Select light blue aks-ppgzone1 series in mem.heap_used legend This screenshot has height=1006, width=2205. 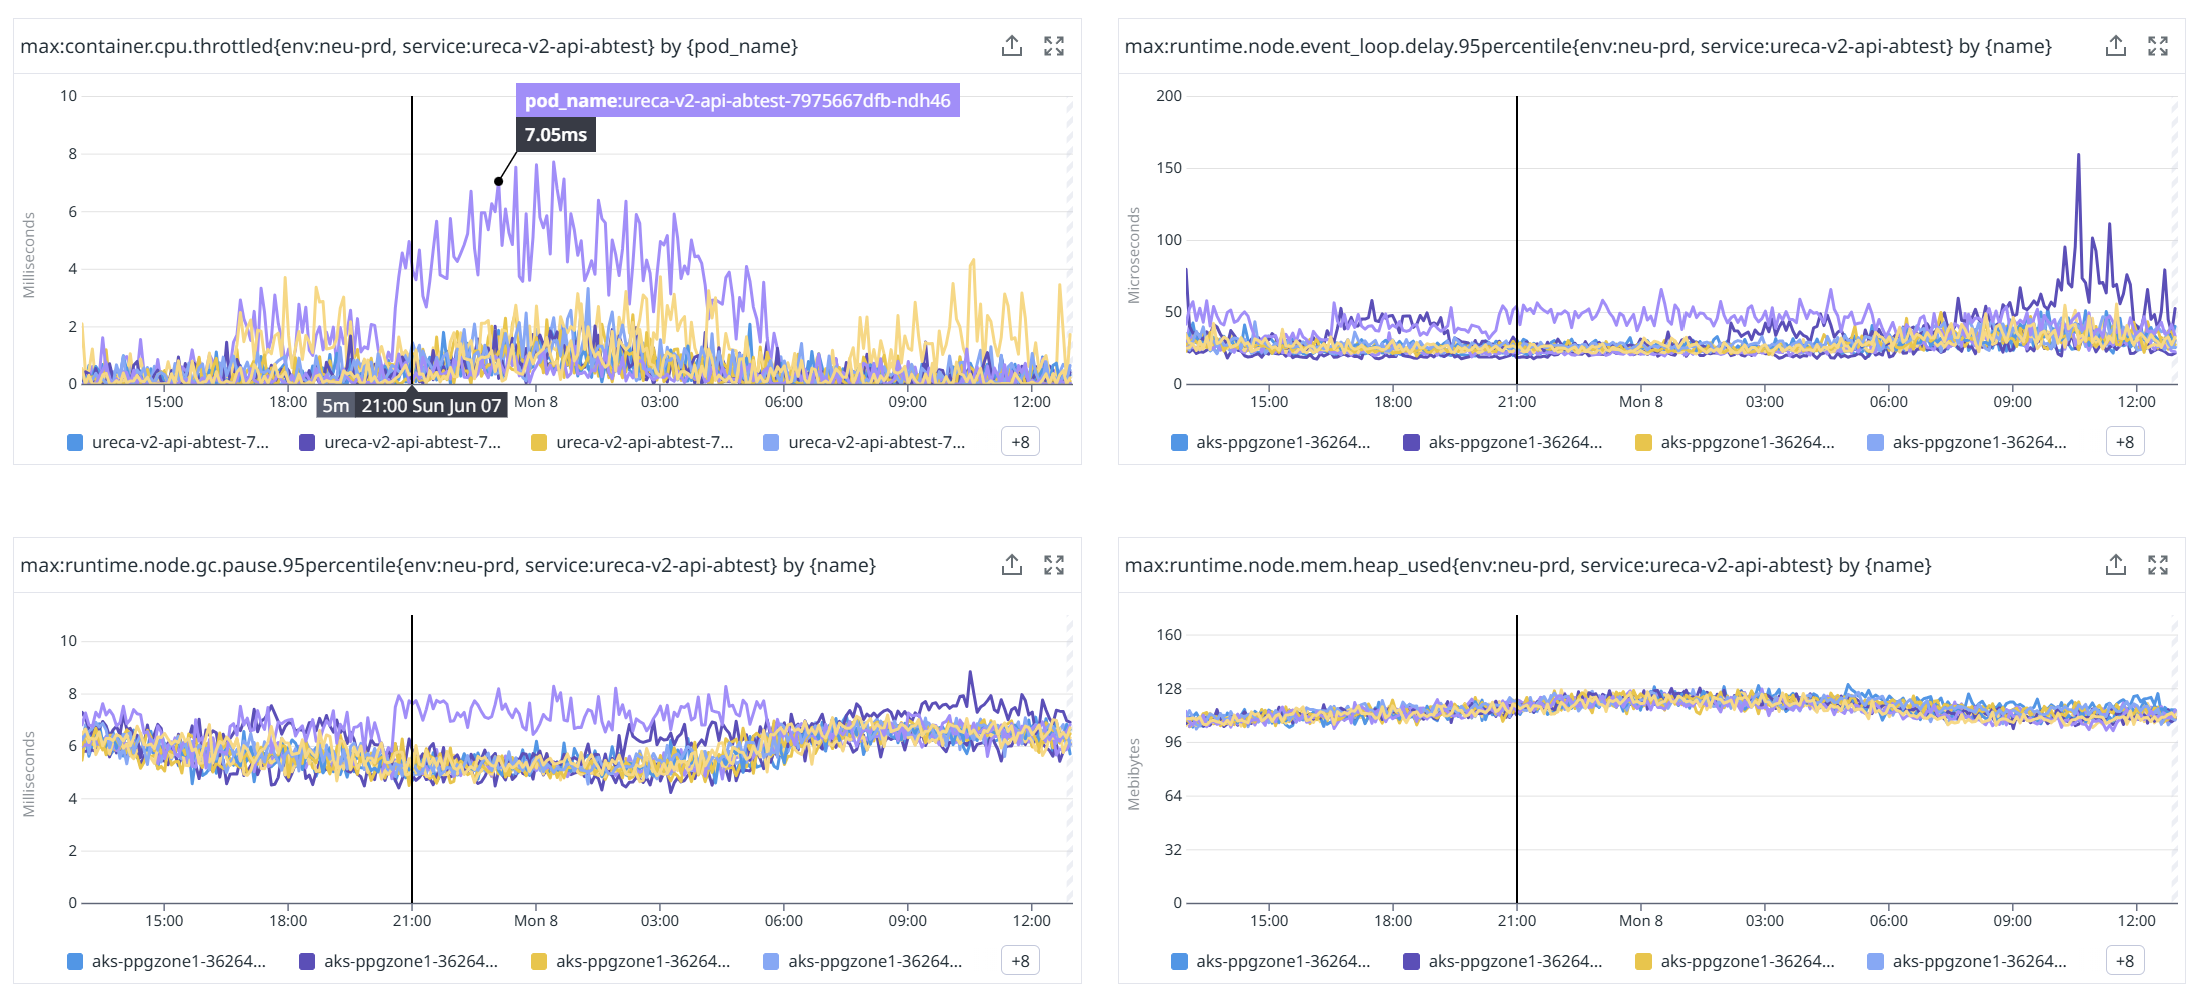(x=1967, y=961)
